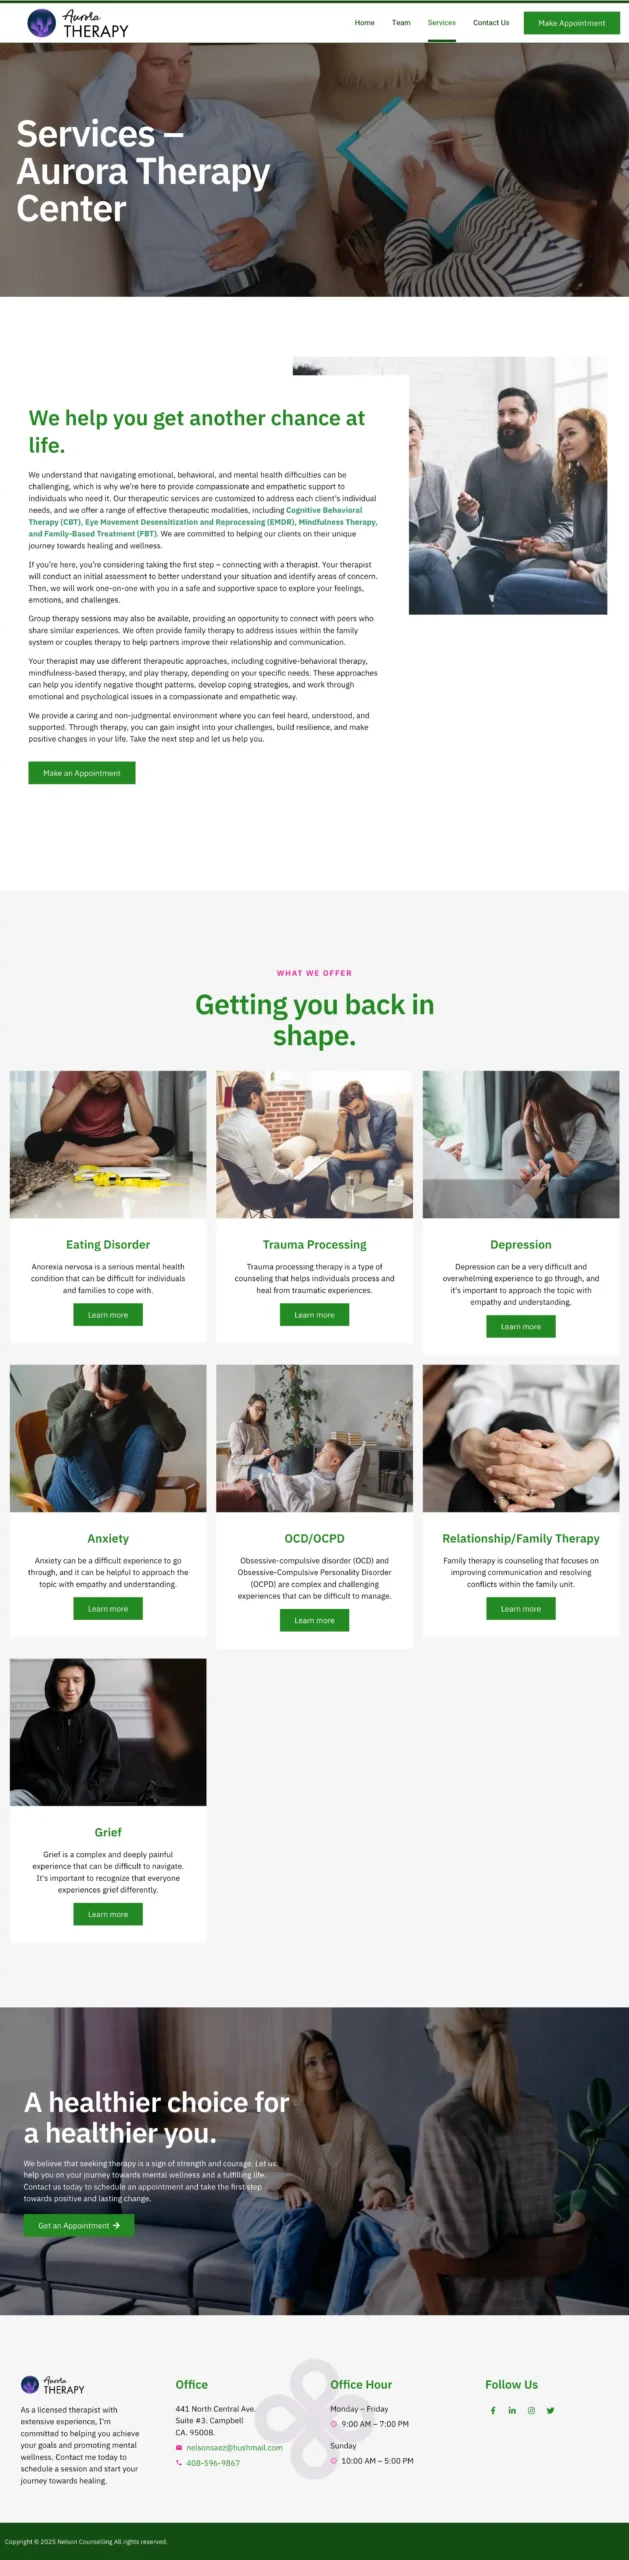
Task: Click Make an Appointment below intro text
Action: [x=82, y=772]
